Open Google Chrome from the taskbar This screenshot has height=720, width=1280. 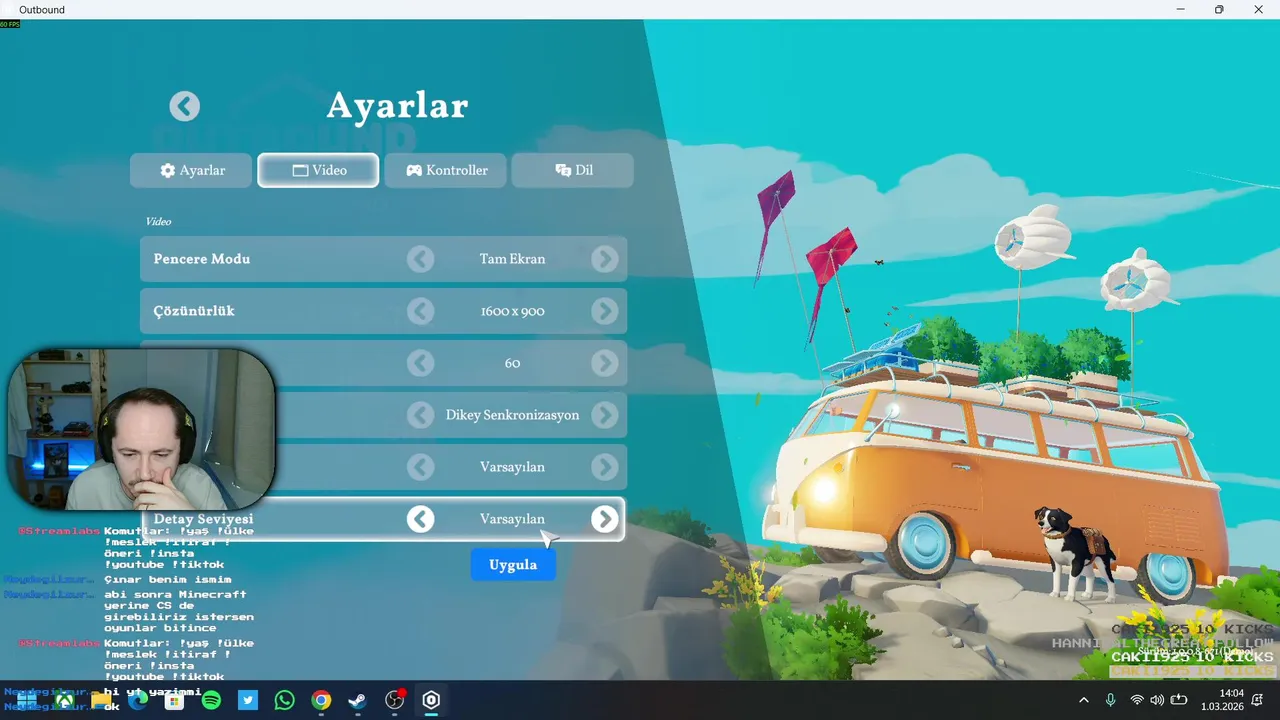(321, 701)
